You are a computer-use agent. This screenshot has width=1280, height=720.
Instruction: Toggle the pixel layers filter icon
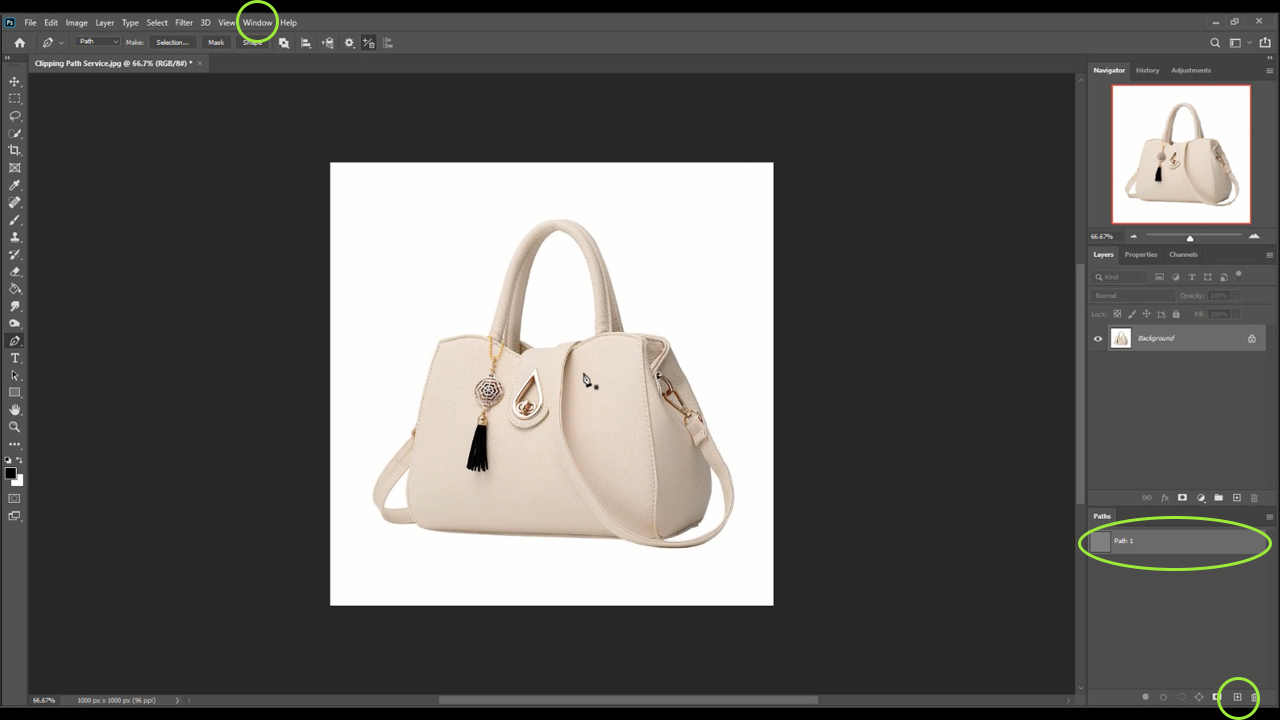pyautogui.click(x=1159, y=277)
